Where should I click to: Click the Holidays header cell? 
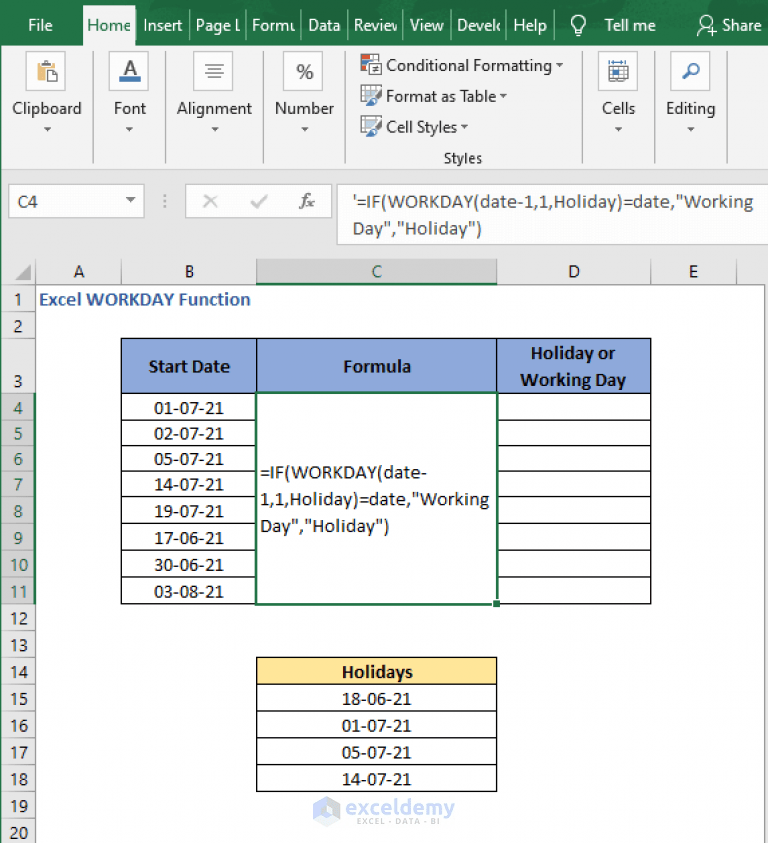coord(376,671)
